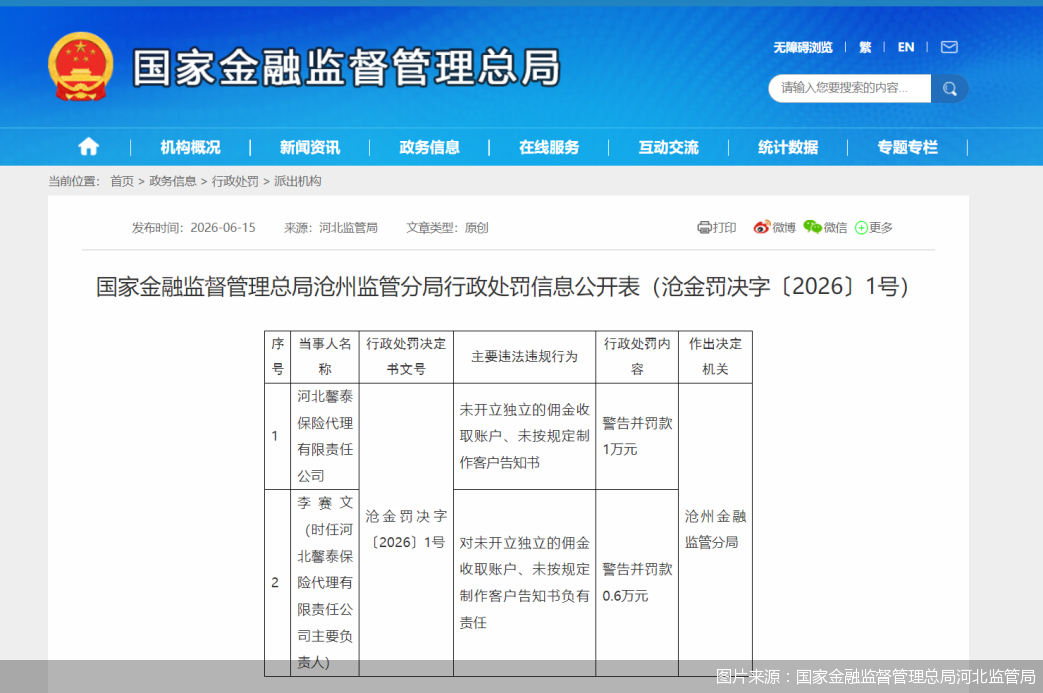The height and width of the screenshot is (693, 1043).
Task: Click header 行政处罚决定书文号
Action: tap(406, 356)
